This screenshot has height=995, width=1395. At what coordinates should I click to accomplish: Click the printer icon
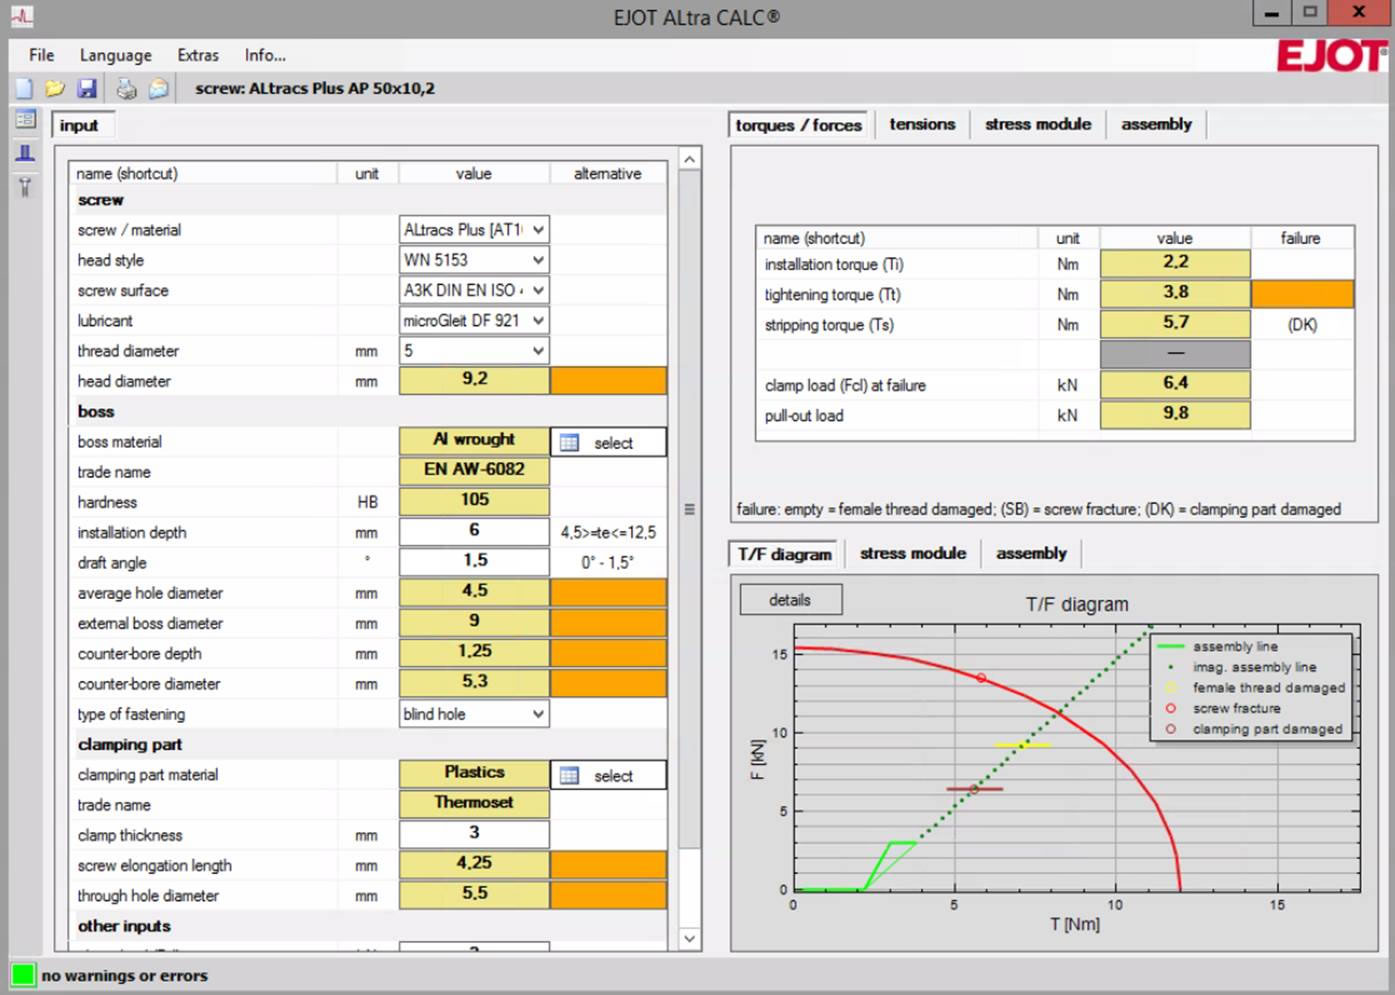coord(126,89)
